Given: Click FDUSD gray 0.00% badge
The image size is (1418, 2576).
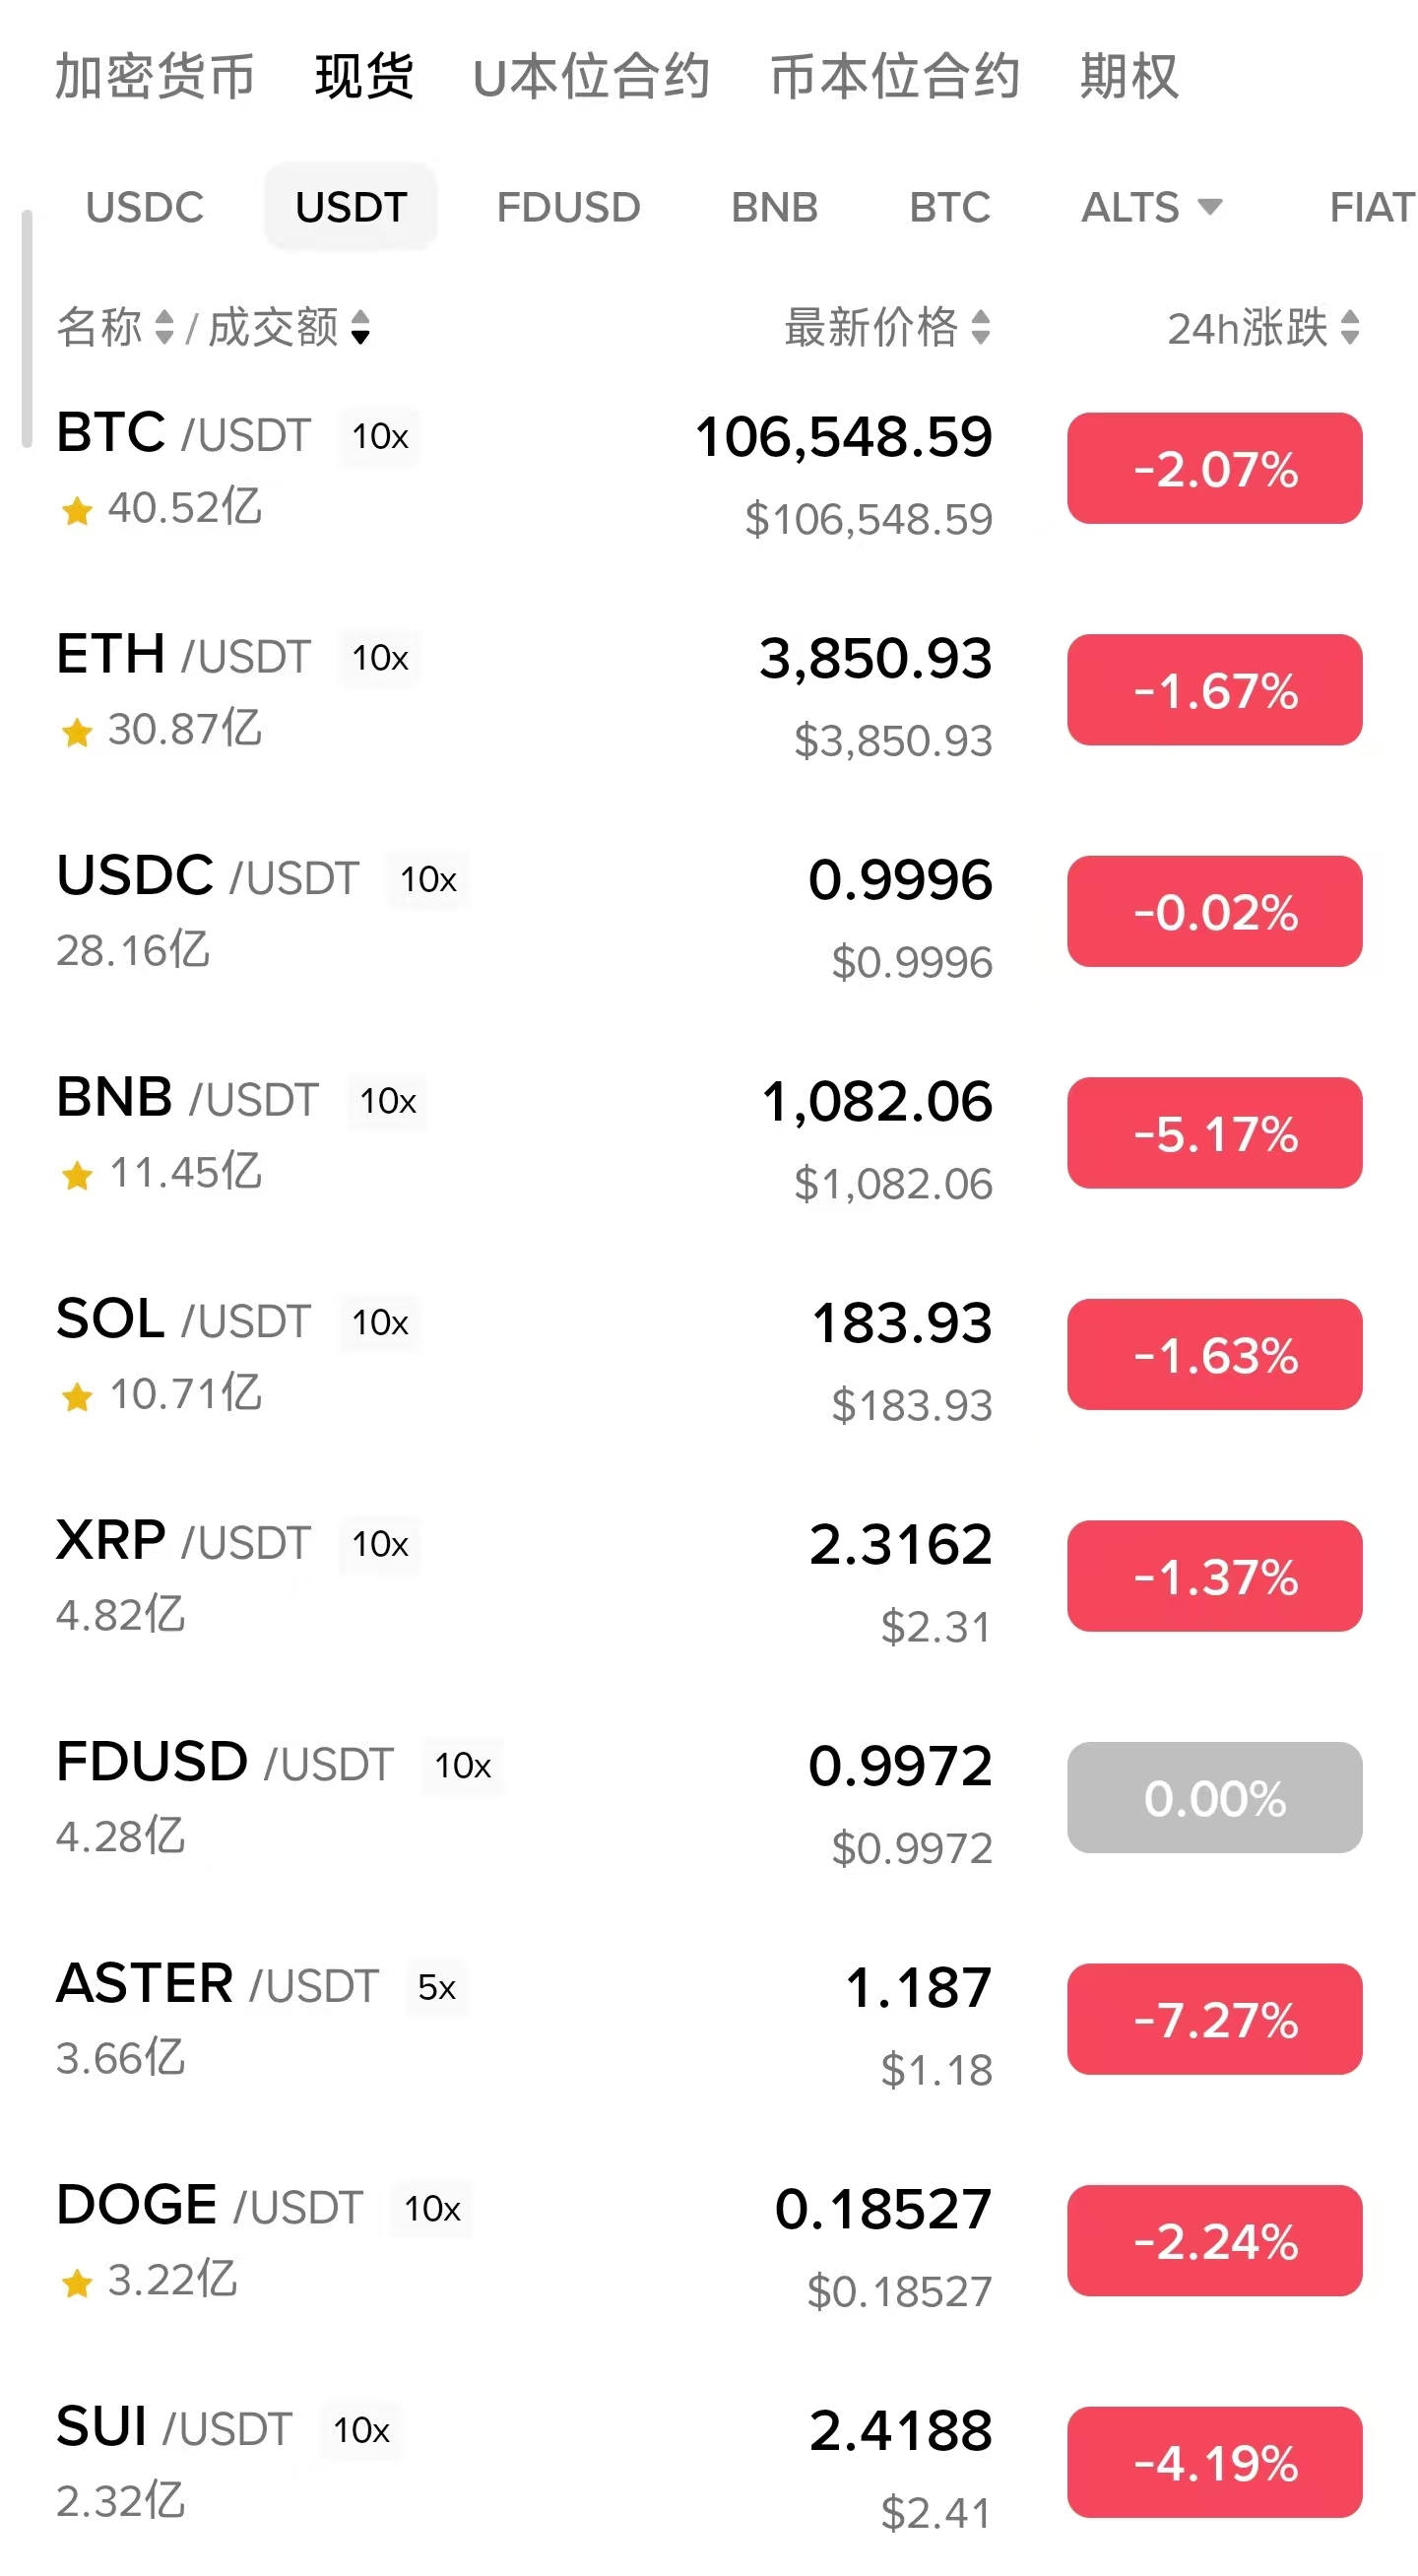Looking at the screenshot, I should point(1214,1797).
